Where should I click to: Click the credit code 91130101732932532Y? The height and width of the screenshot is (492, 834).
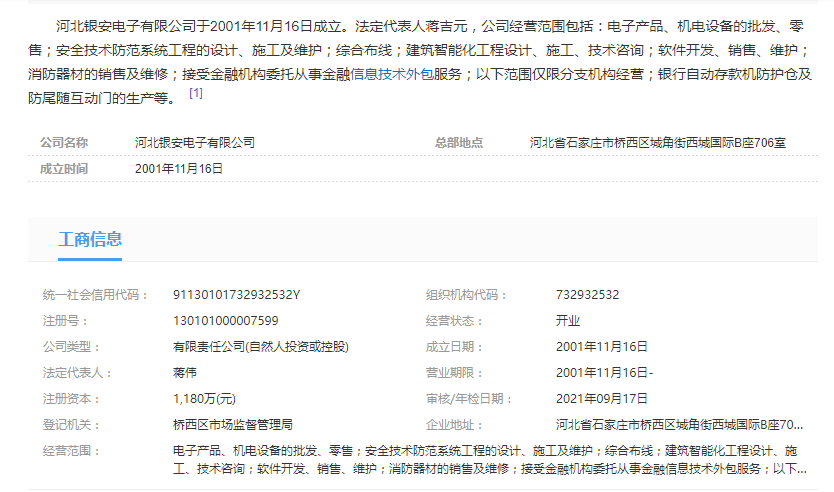(236, 295)
